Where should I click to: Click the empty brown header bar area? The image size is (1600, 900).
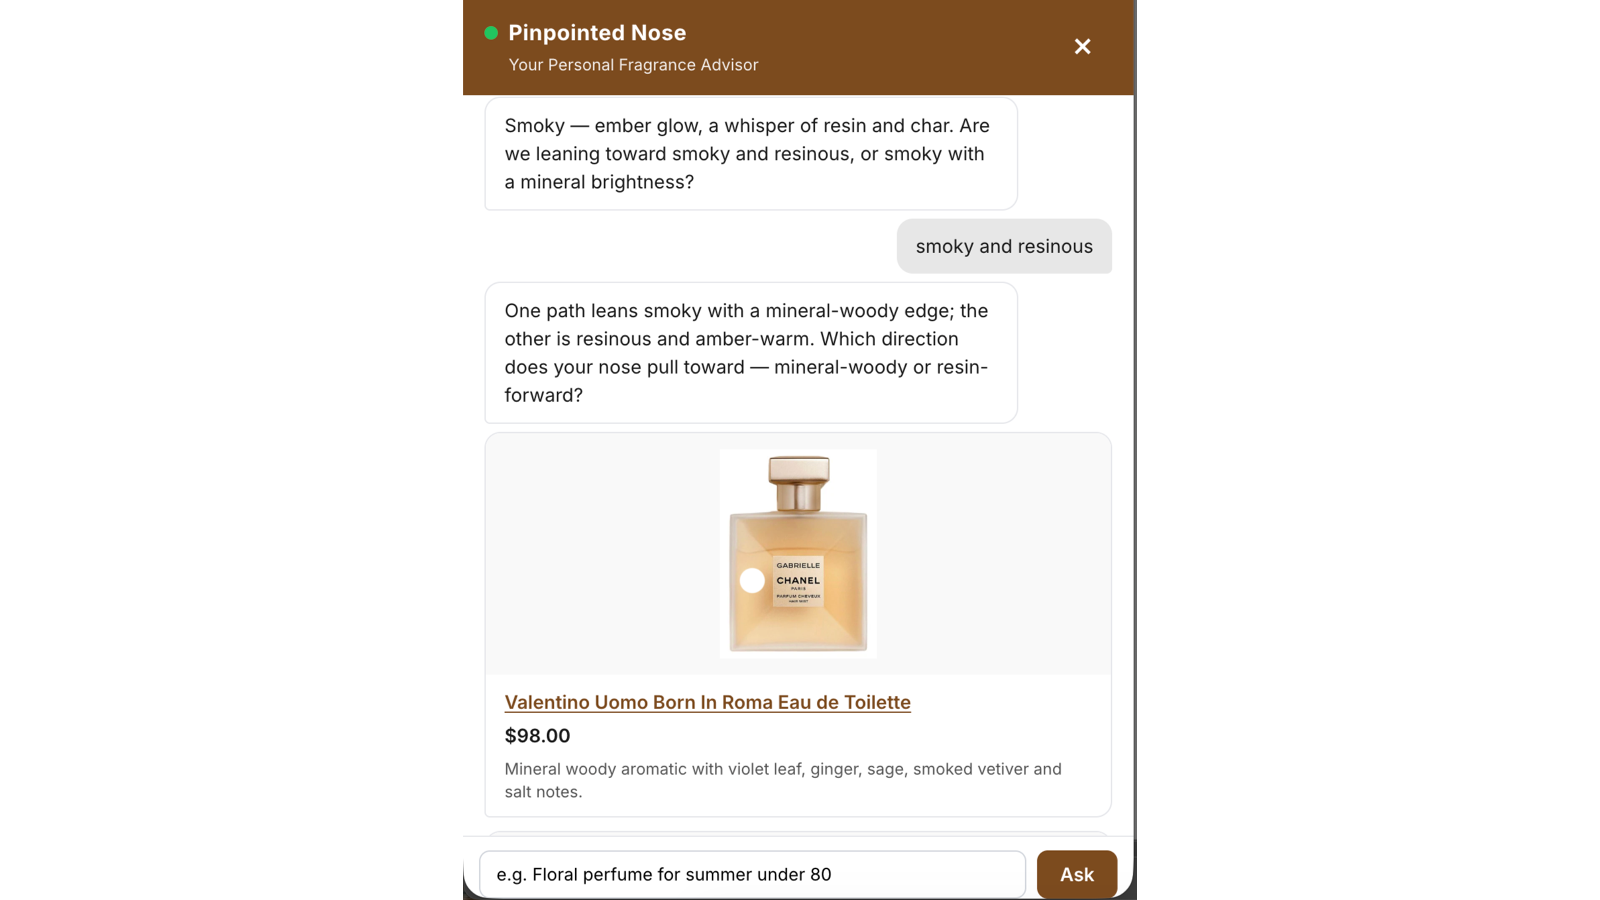click(900, 47)
